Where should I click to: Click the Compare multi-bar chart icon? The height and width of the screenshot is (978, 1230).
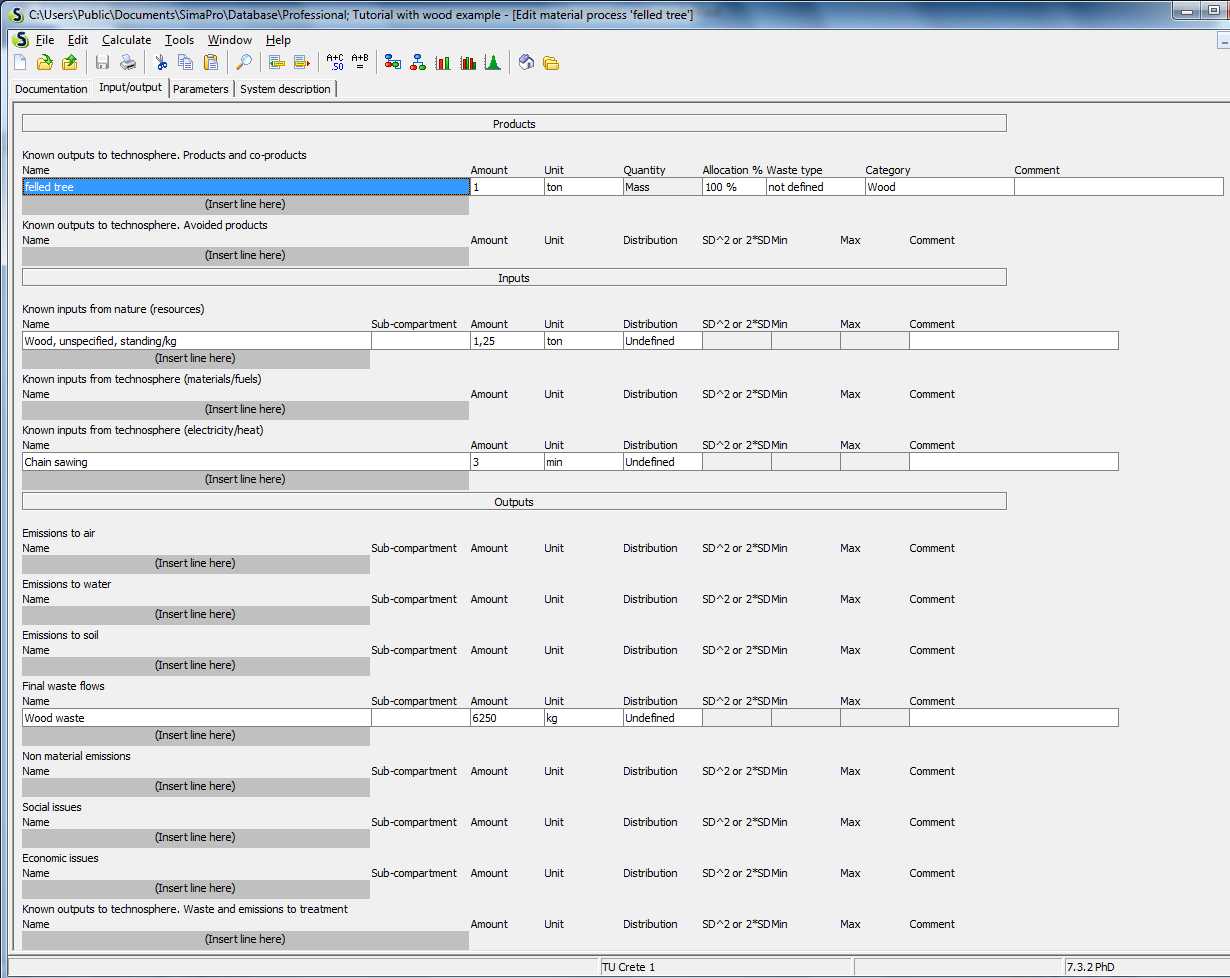click(x=468, y=63)
